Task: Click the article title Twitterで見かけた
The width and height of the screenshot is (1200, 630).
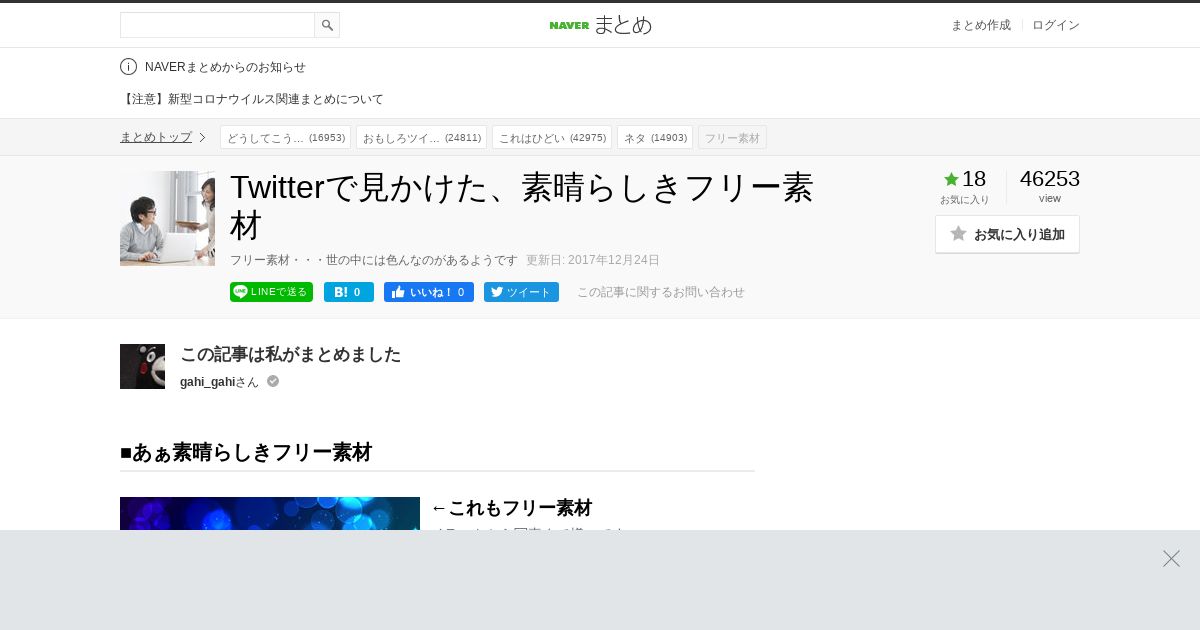Action: (x=521, y=206)
